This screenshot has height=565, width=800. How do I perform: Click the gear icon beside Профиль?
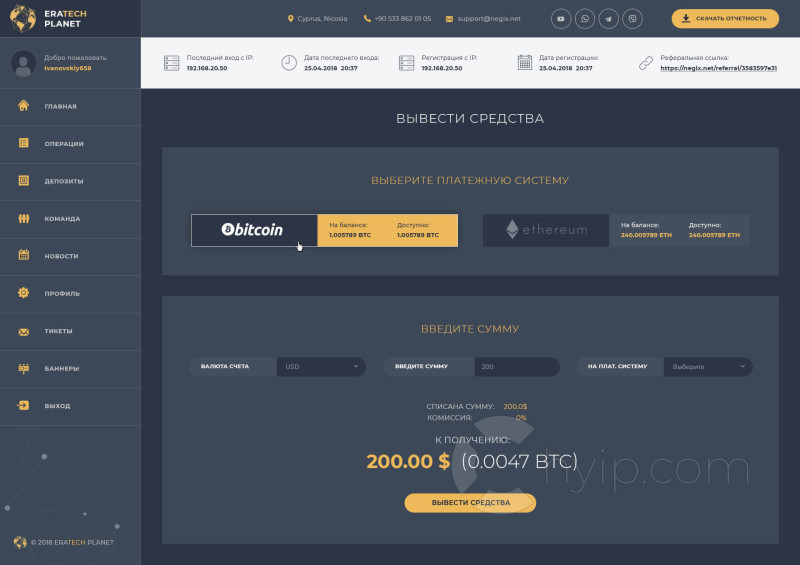click(23, 293)
